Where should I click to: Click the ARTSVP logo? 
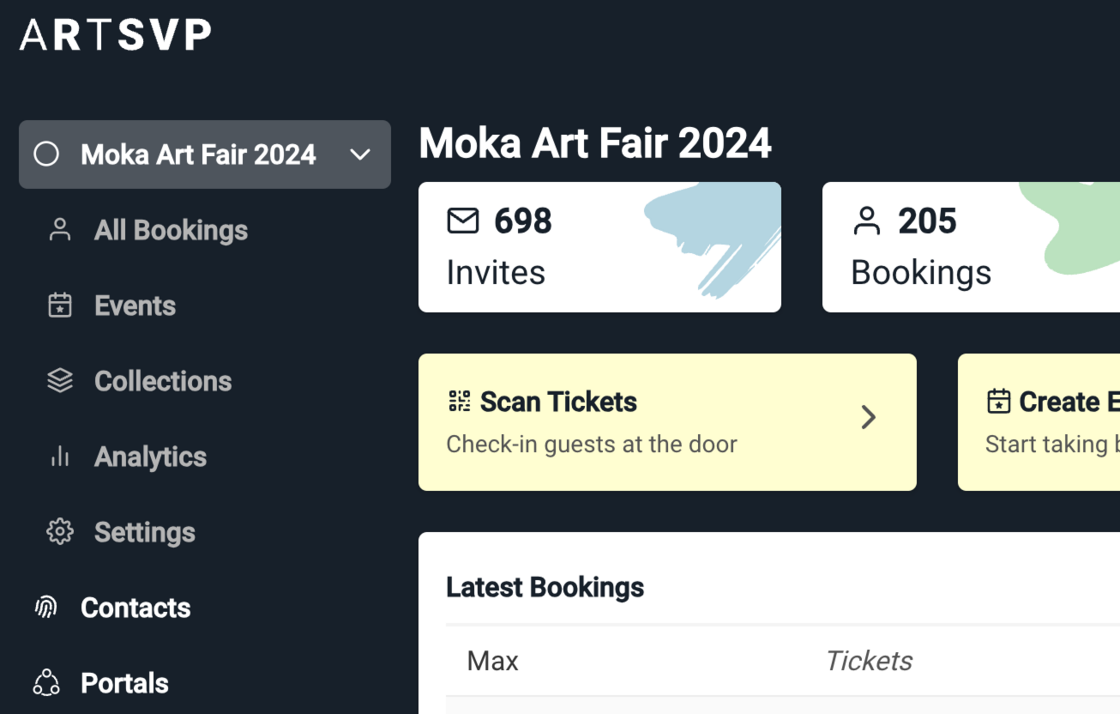pos(115,35)
